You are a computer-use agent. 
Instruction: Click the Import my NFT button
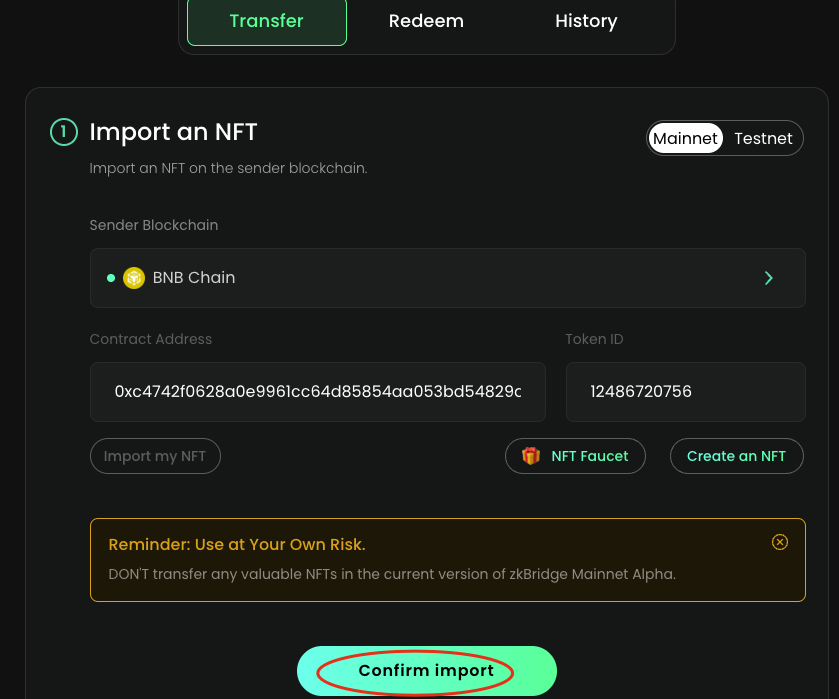tap(155, 456)
